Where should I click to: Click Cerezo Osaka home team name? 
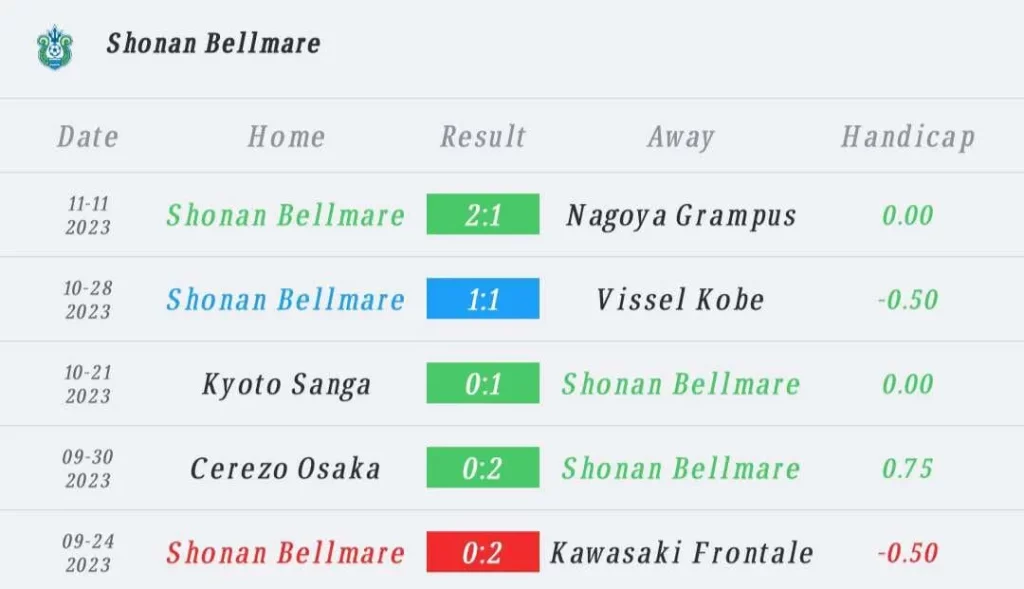click(285, 468)
